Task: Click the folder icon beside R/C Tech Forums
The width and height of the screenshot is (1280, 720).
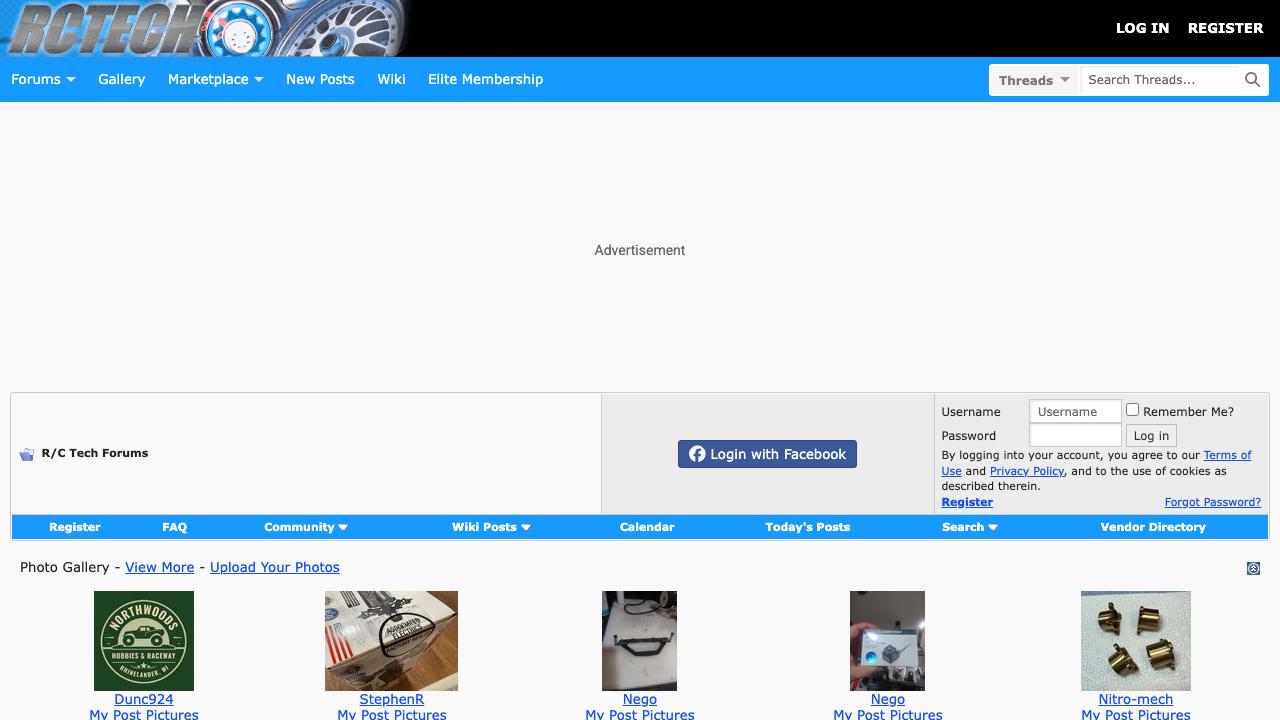Action: coord(27,454)
